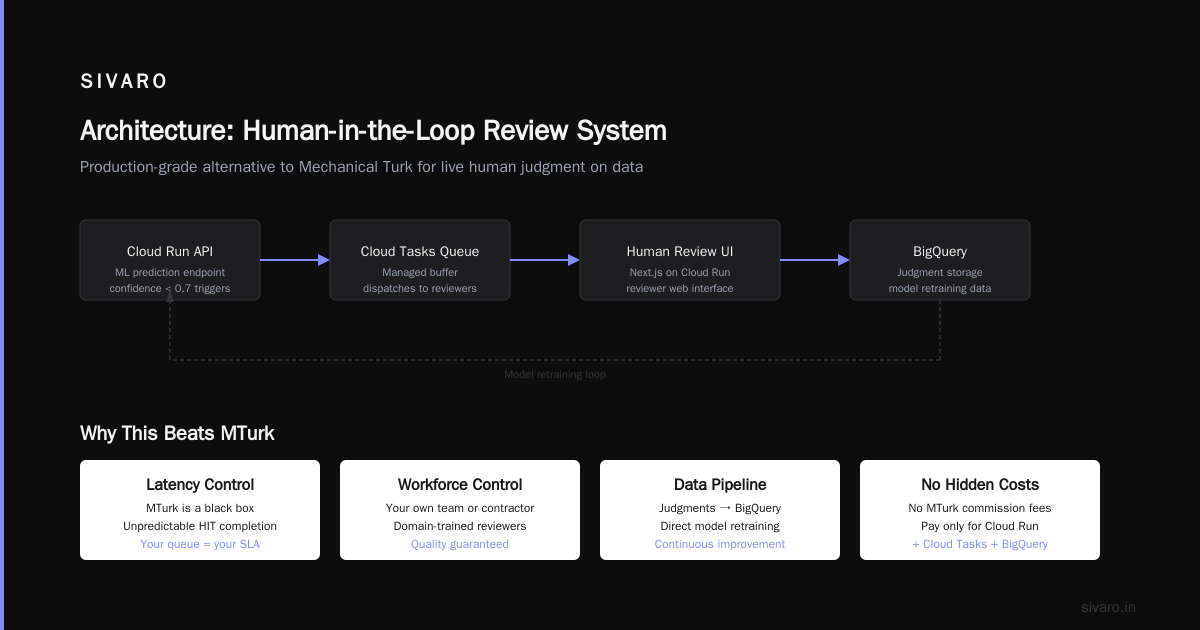The image size is (1200, 630).
Task: Click '+ Cloud Tasks + BigQuery' highlight
Action: pos(980,545)
